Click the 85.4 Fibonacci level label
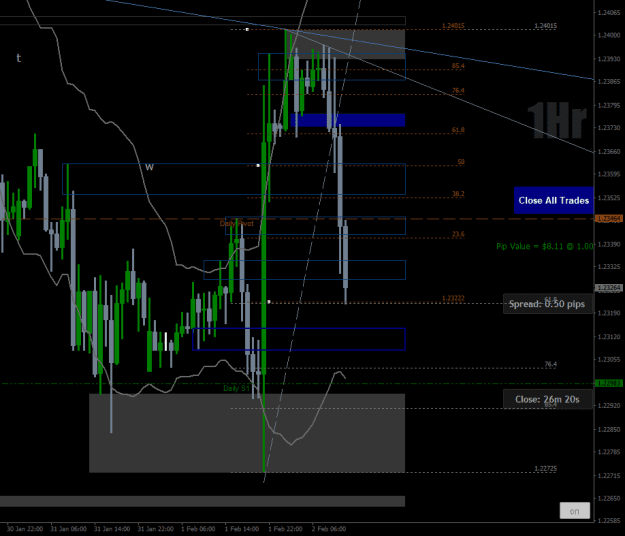The width and height of the screenshot is (625, 536). point(458,66)
